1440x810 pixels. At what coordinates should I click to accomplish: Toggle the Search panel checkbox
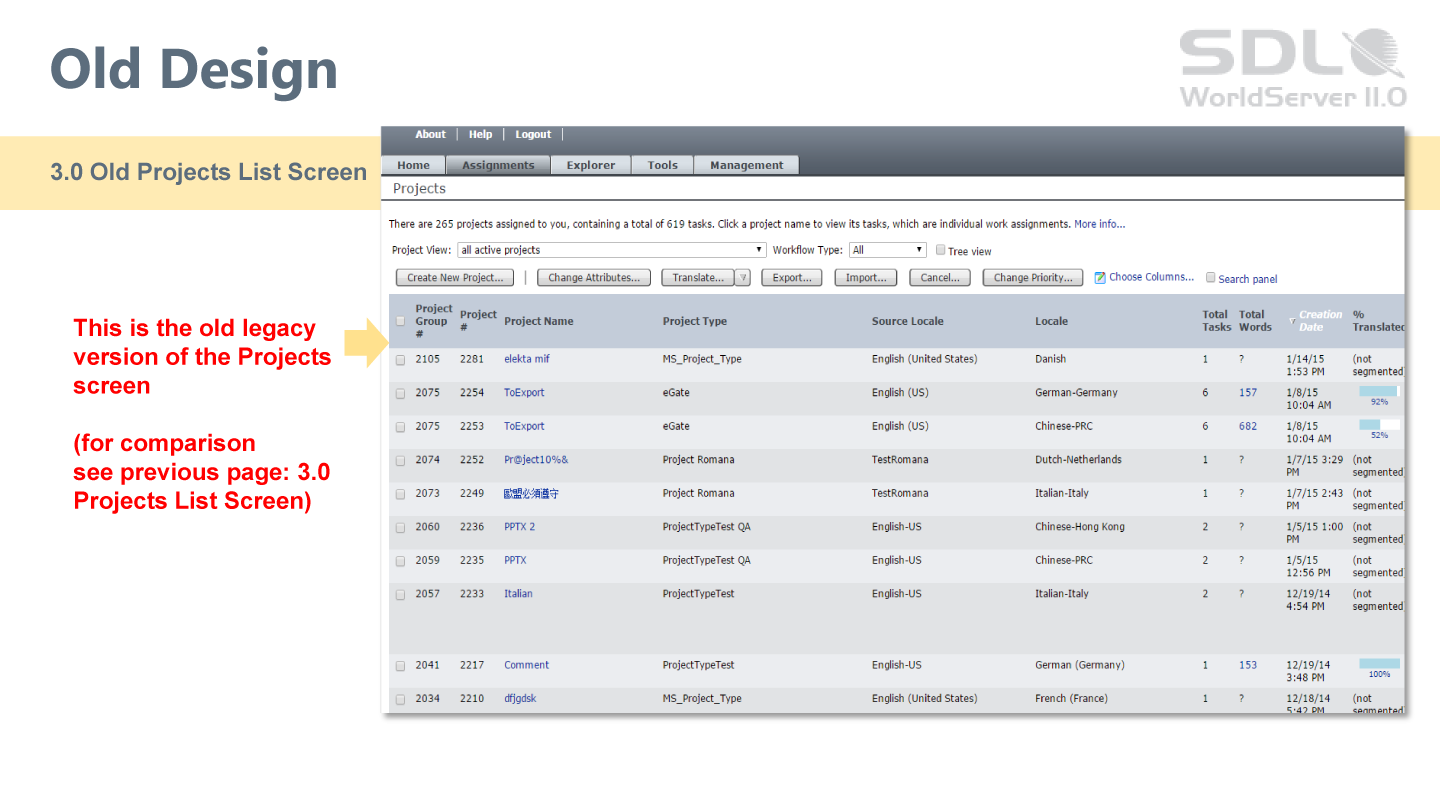tap(1211, 278)
